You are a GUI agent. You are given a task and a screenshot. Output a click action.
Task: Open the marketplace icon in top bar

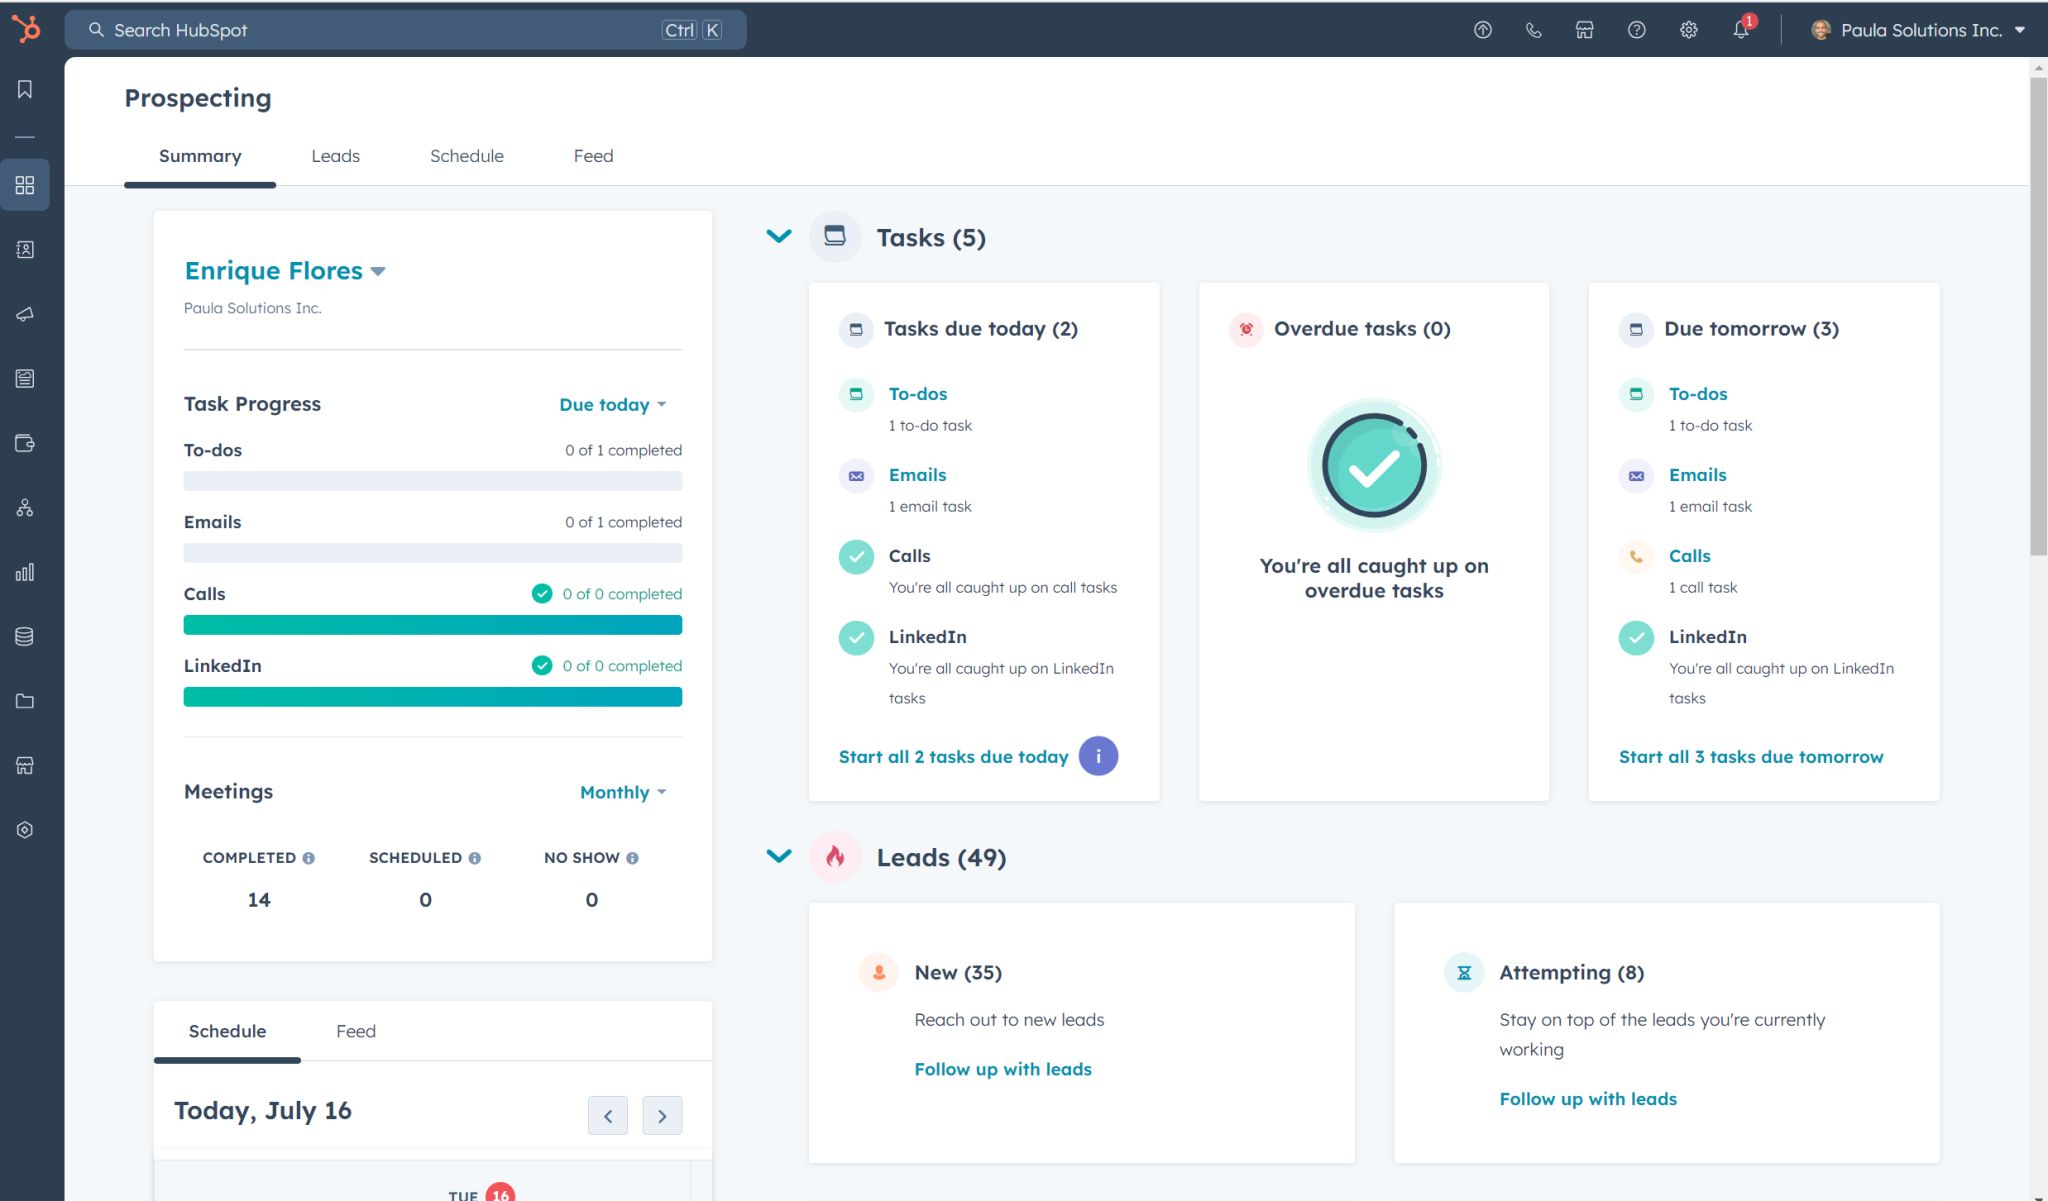coord(1585,30)
